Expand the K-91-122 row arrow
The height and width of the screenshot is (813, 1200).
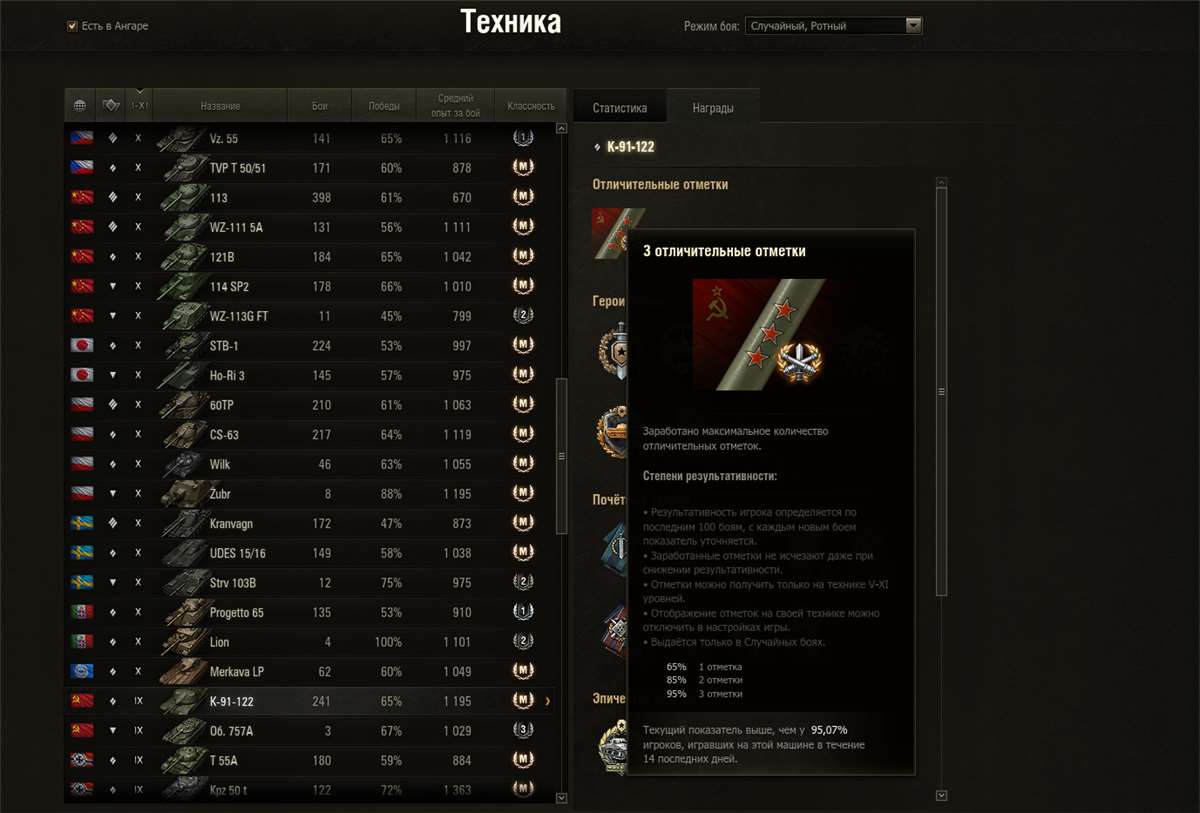(547, 702)
